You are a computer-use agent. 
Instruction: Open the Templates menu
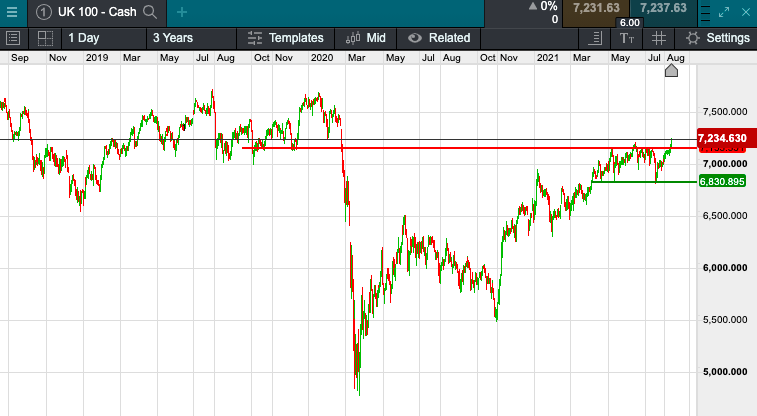point(286,38)
